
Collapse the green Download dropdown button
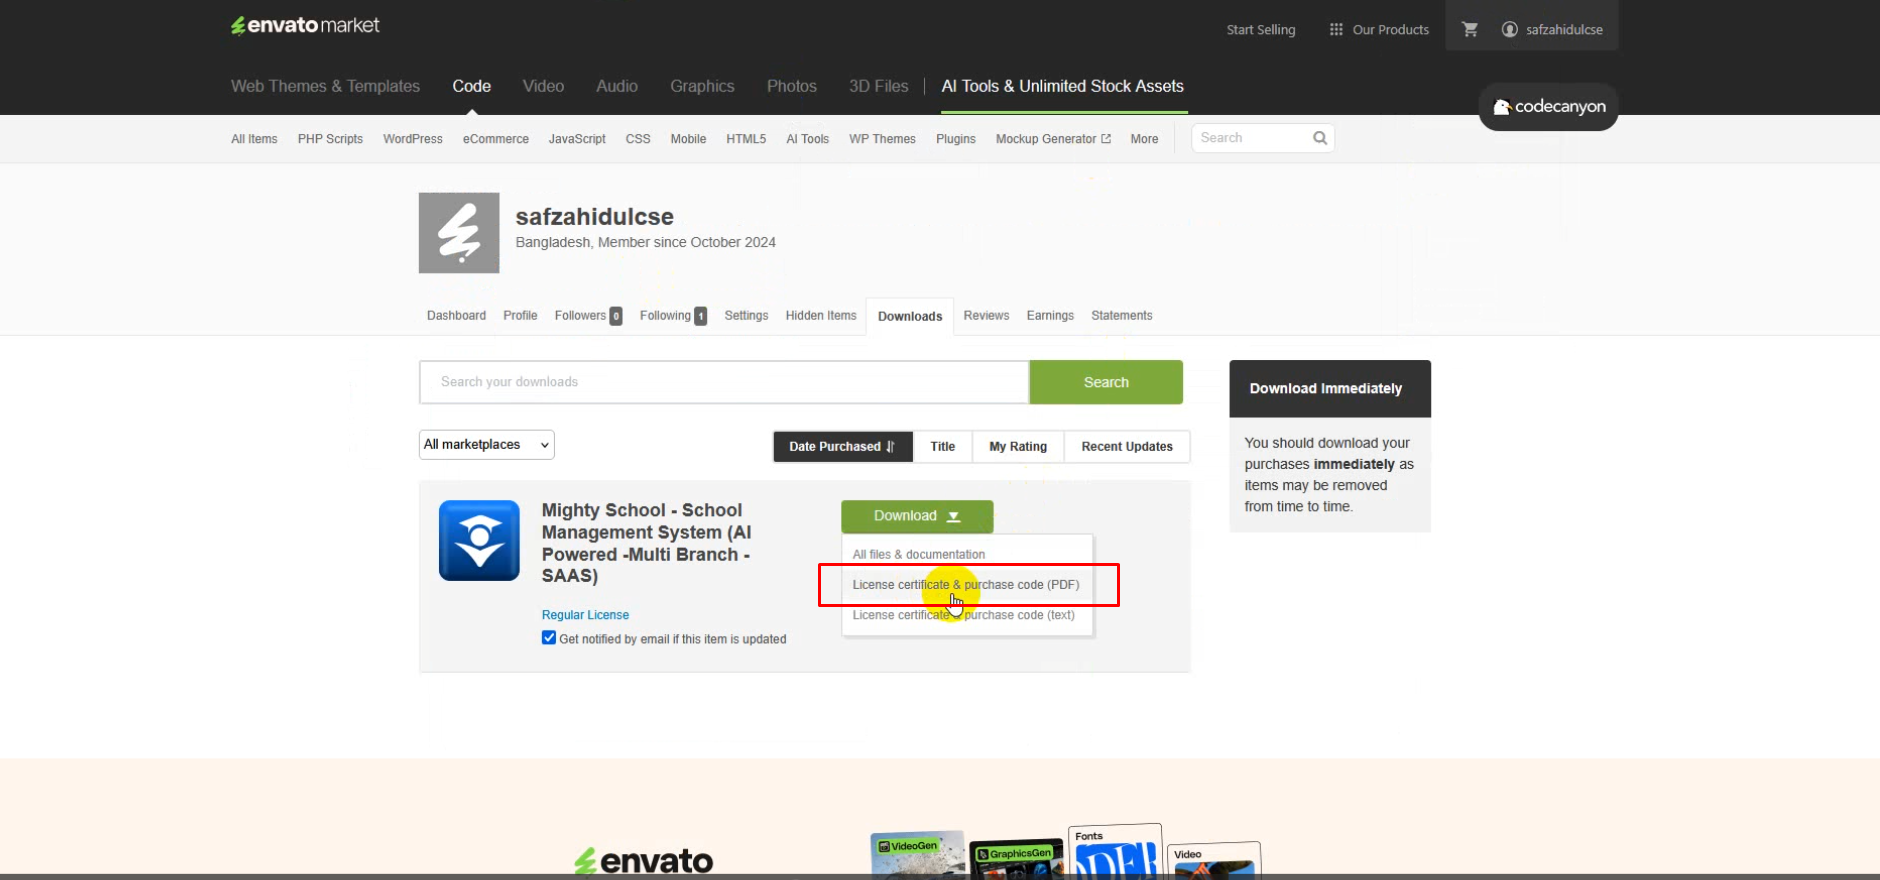(916, 516)
